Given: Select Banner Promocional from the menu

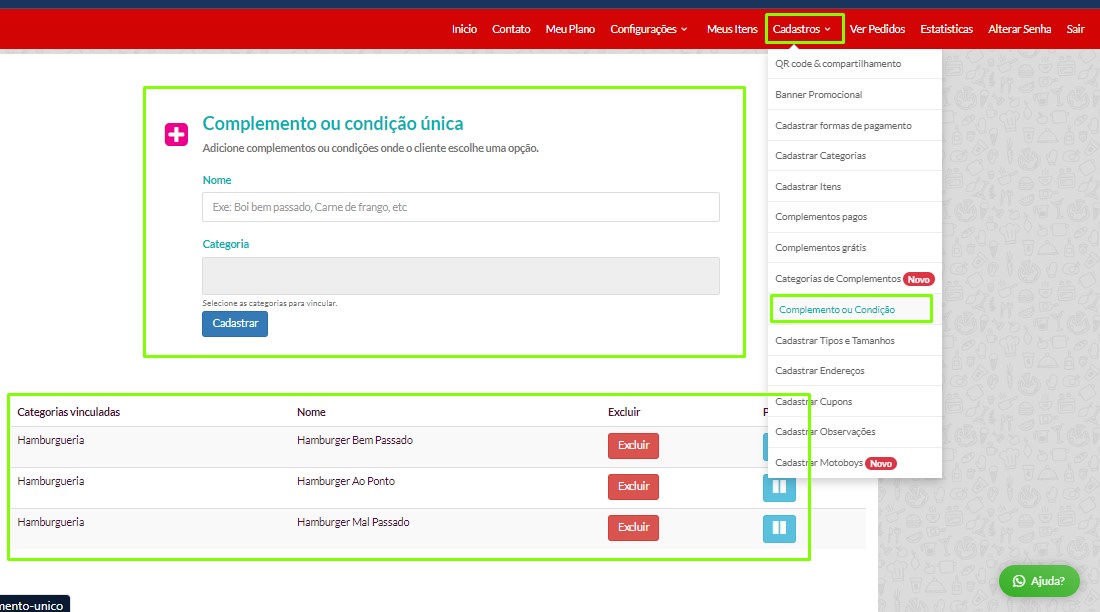Looking at the screenshot, I should (x=818, y=95).
